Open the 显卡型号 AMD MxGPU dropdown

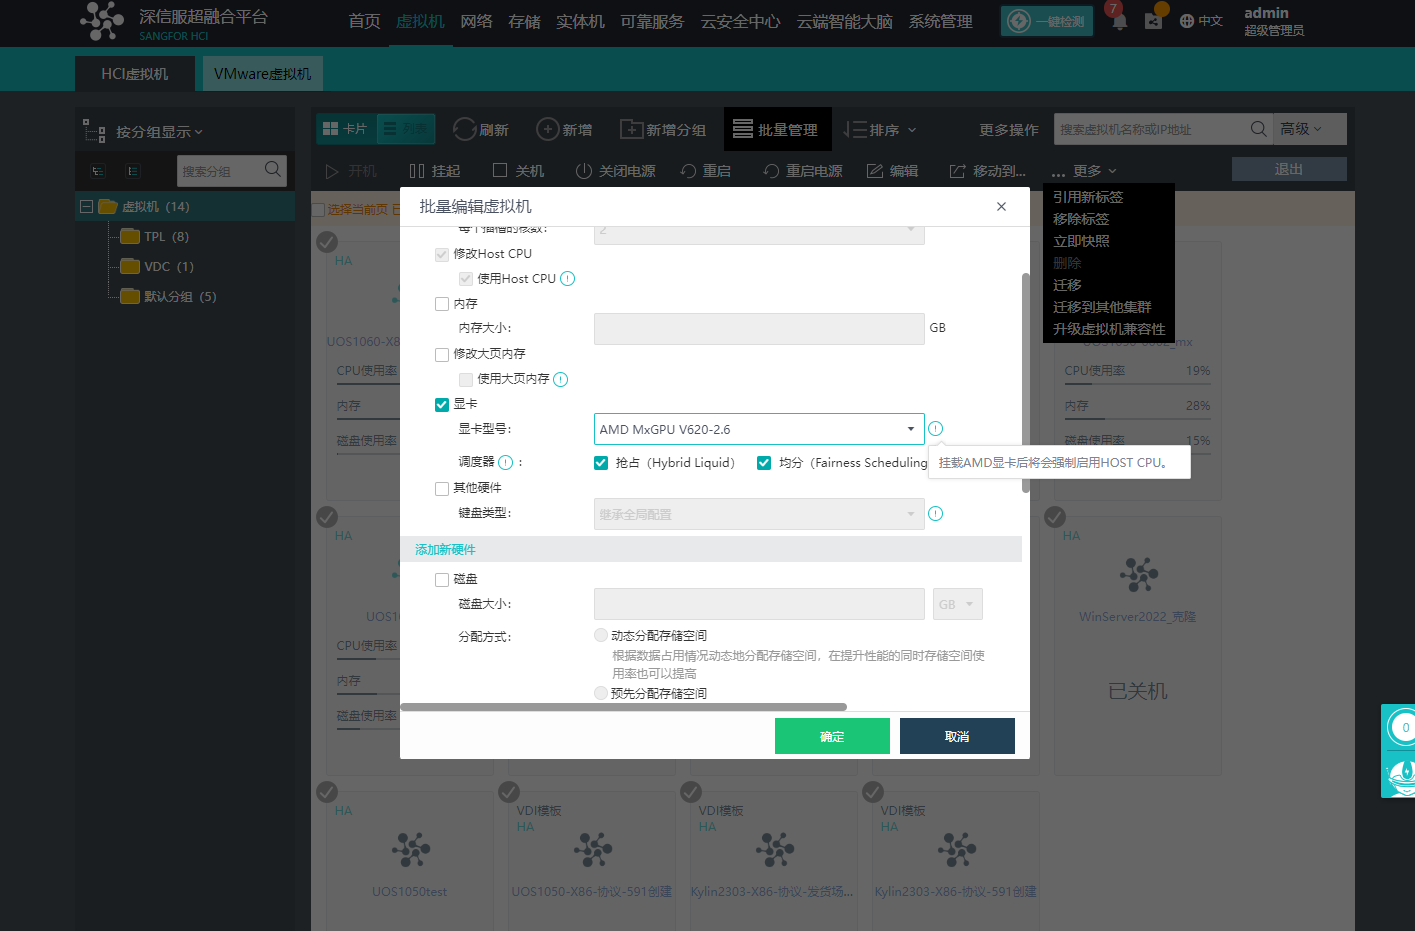(758, 429)
